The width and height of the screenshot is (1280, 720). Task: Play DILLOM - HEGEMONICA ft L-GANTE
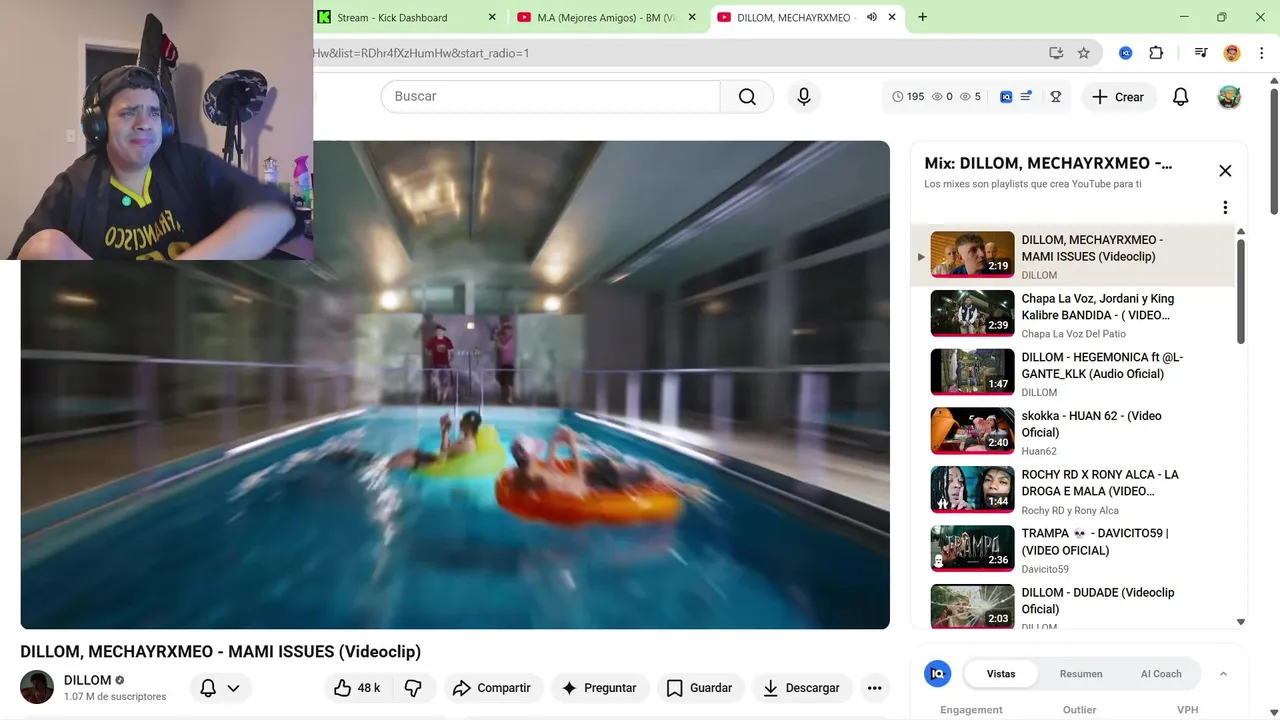pos(1072,374)
